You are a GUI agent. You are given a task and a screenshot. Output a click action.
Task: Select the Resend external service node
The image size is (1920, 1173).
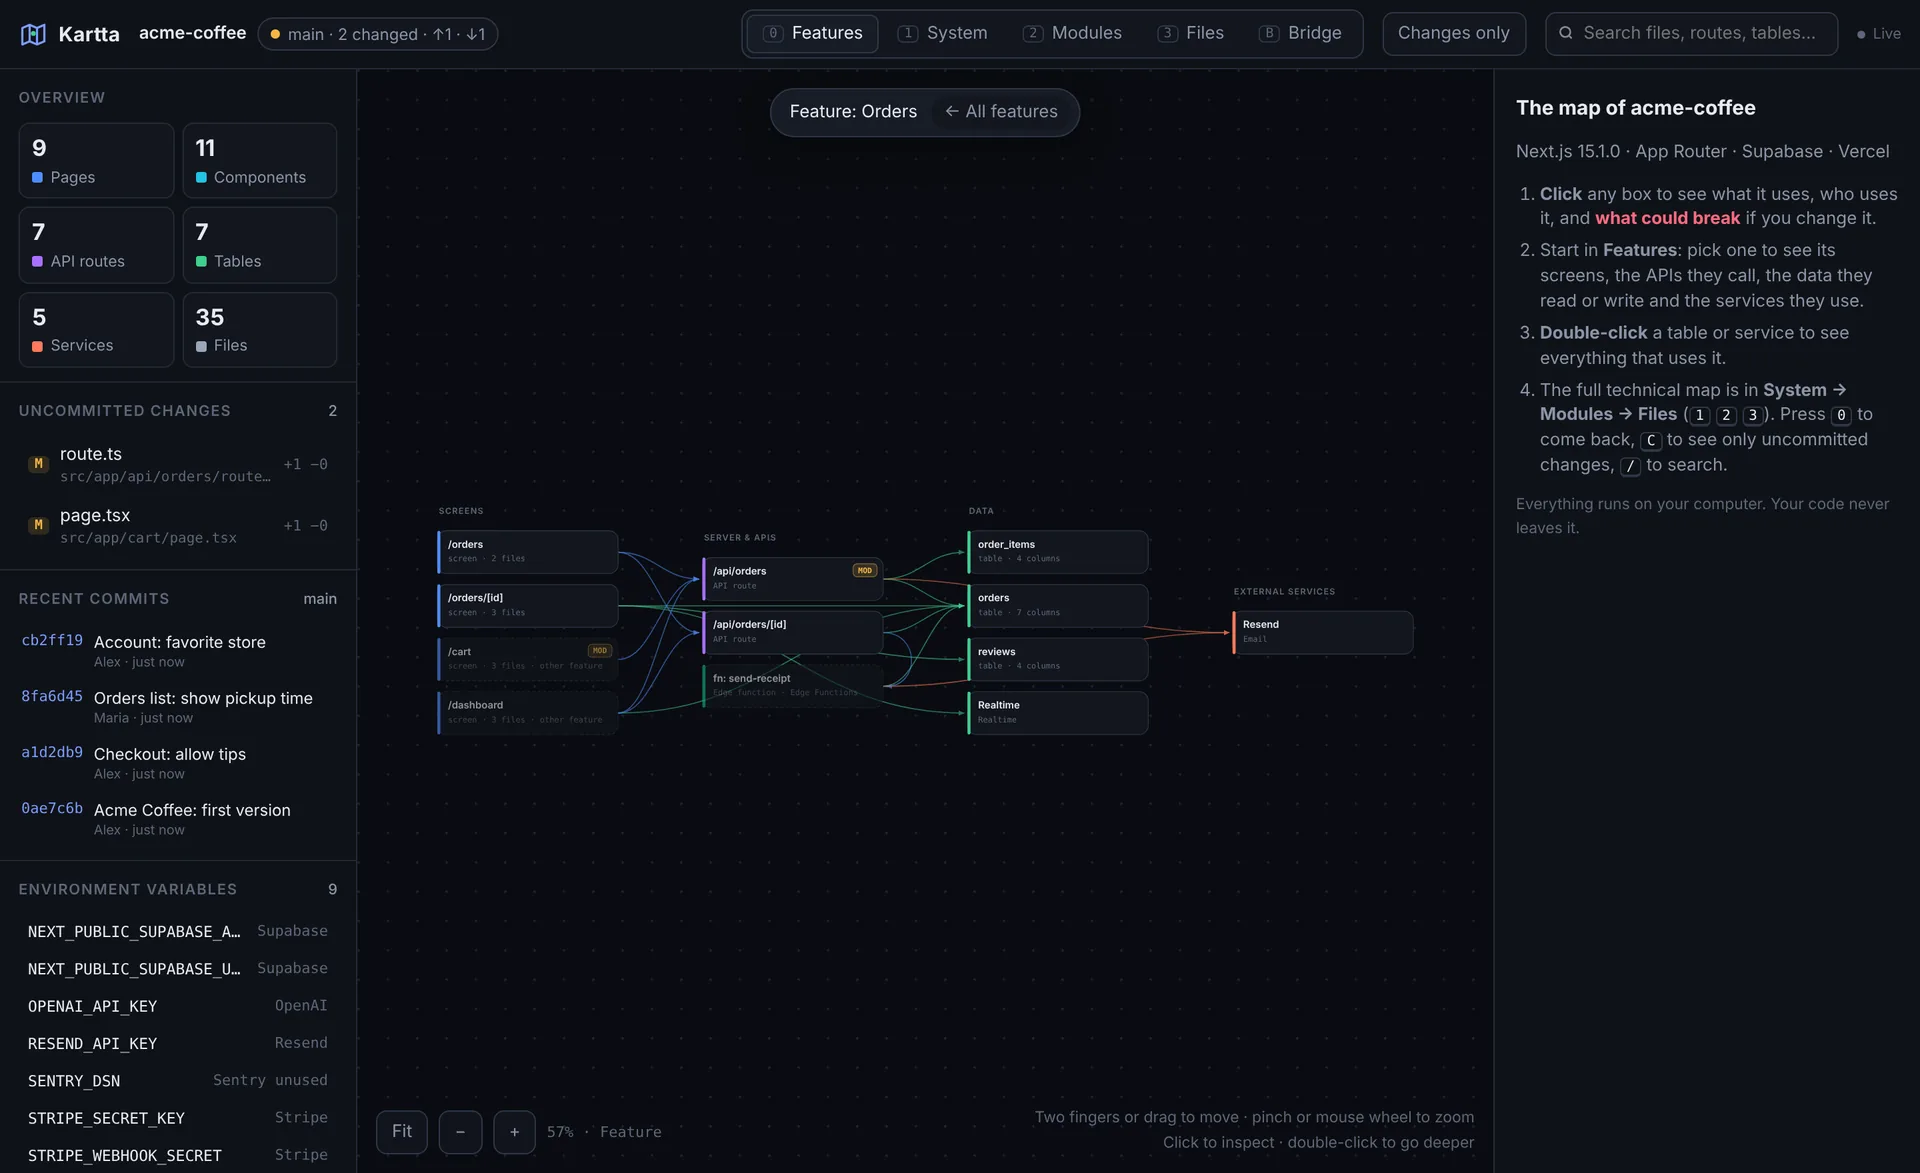click(1323, 632)
